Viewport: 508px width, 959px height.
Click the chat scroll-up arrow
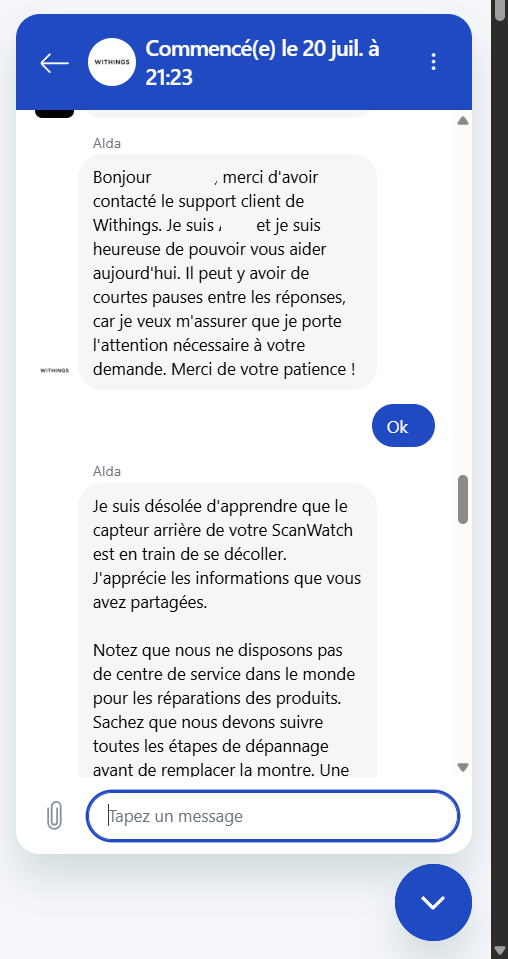[463, 120]
